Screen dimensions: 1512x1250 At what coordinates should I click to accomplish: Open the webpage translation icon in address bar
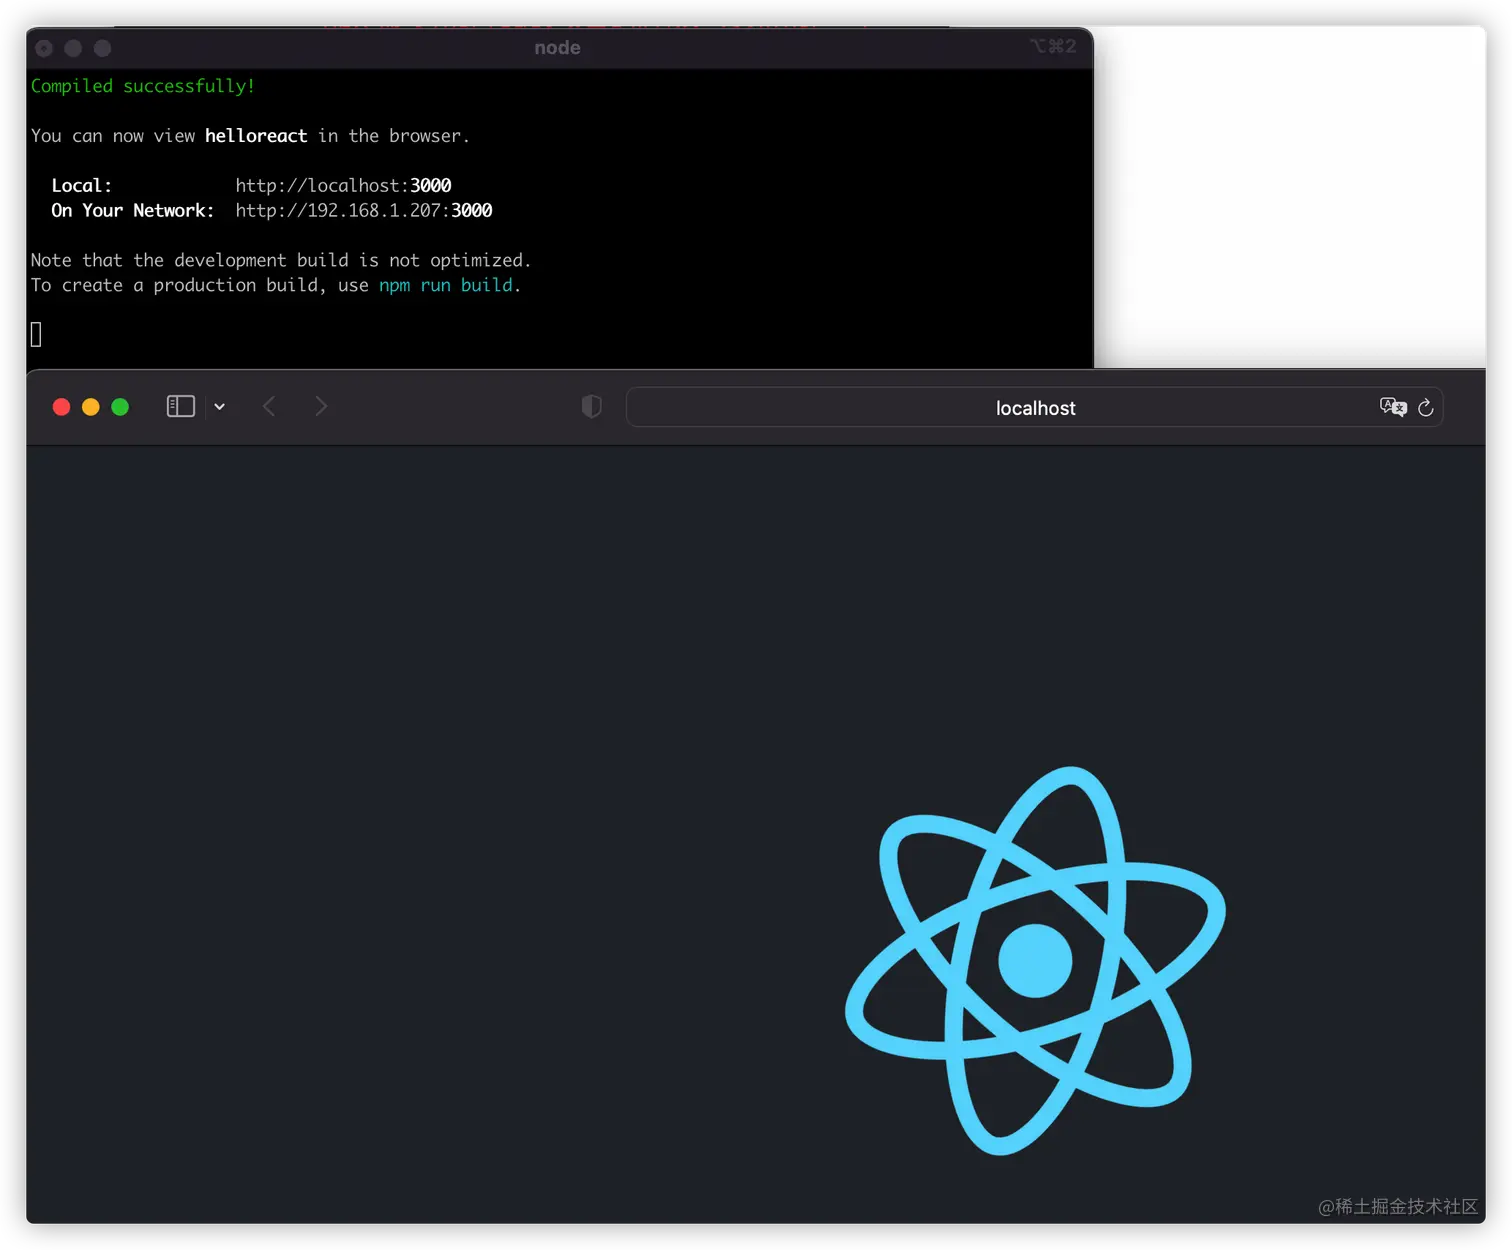(1392, 407)
